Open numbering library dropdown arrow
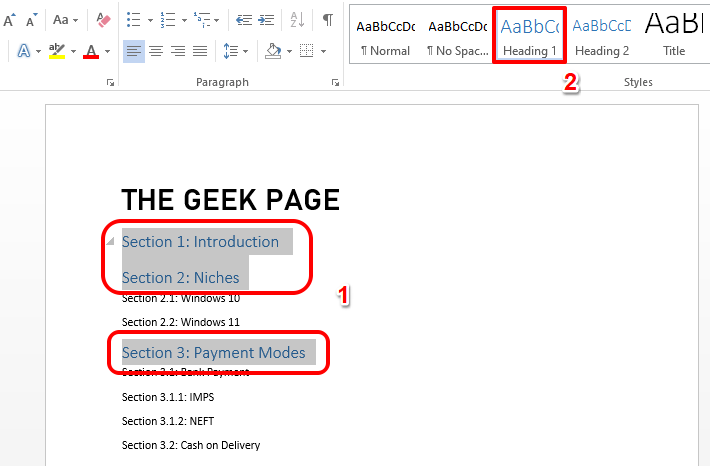Viewport: 710px width, 466px height. 184,21
